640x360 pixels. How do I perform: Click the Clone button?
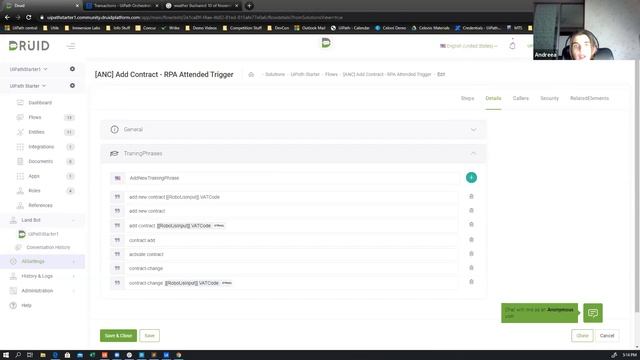click(x=582, y=336)
